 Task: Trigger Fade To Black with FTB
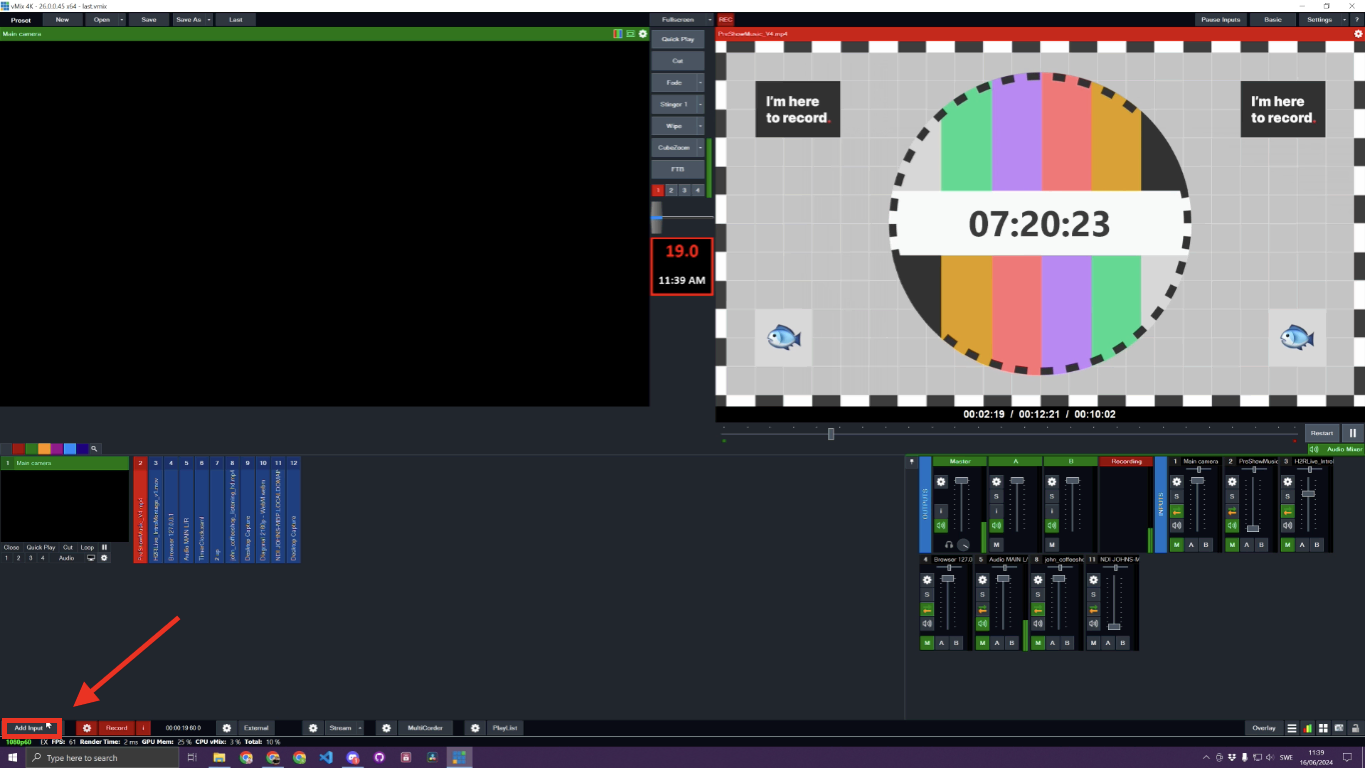click(678, 168)
